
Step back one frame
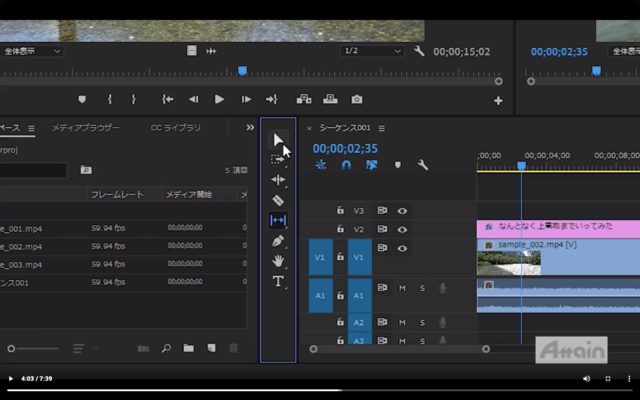[x=193, y=99]
